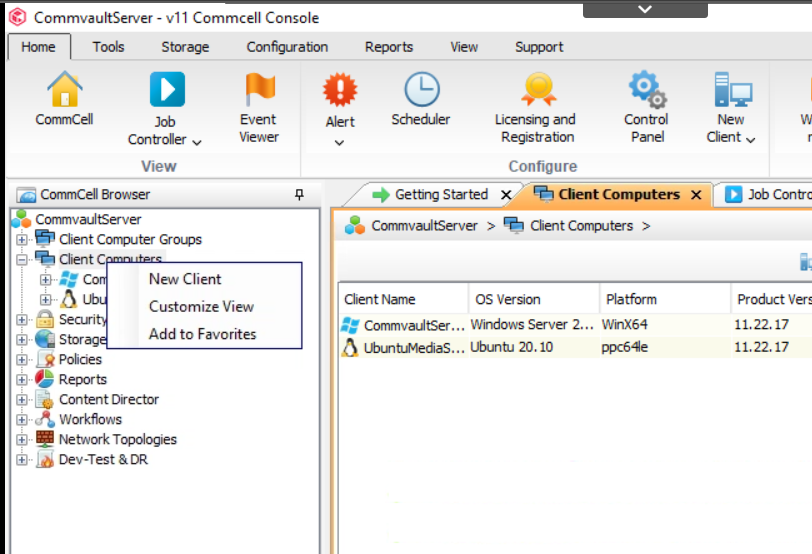This screenshot has width=812, height=554.
Task: Expand the Dev-Test & DR tree node
Action: [22, 460]
